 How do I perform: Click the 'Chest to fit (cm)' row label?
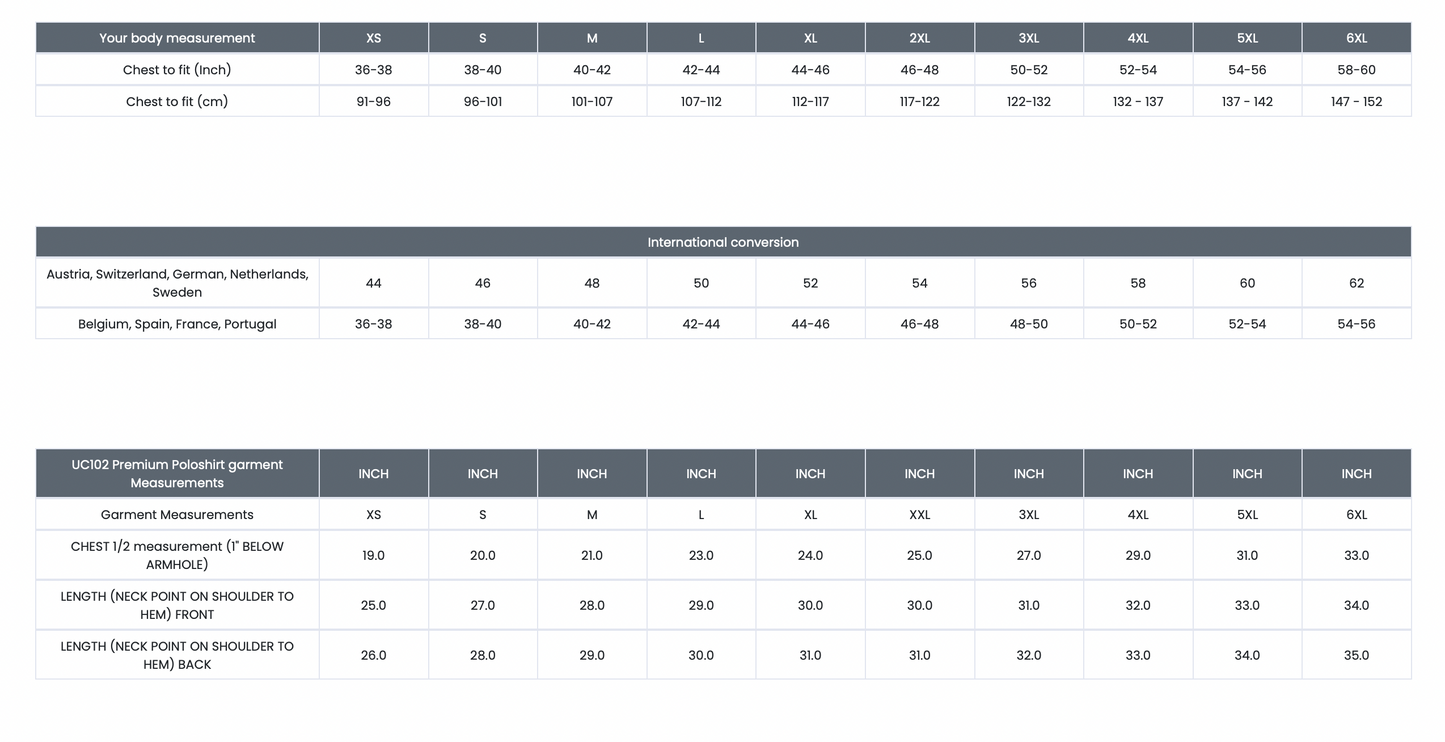(177, 101)
